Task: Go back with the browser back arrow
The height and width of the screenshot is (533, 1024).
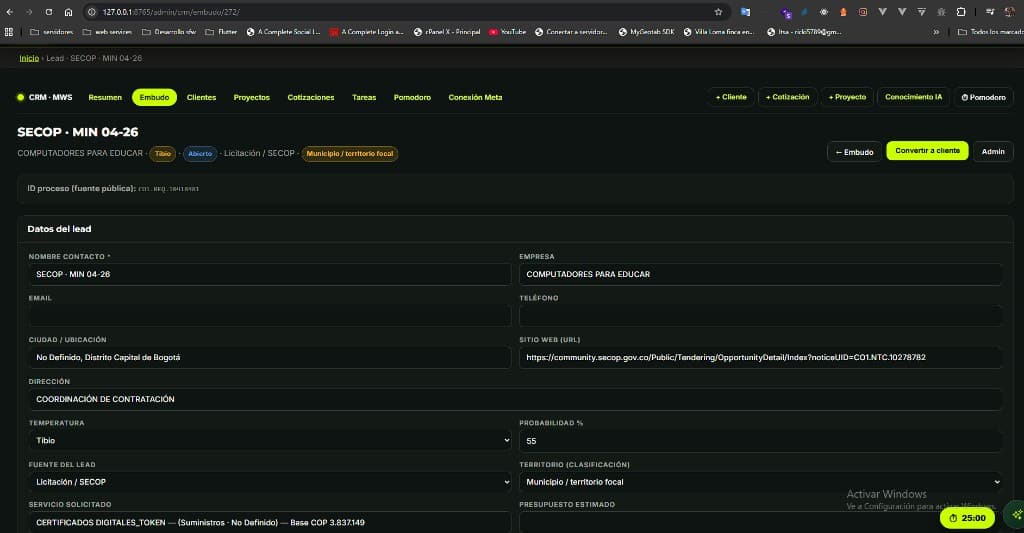Action: [x=10, y=12]
